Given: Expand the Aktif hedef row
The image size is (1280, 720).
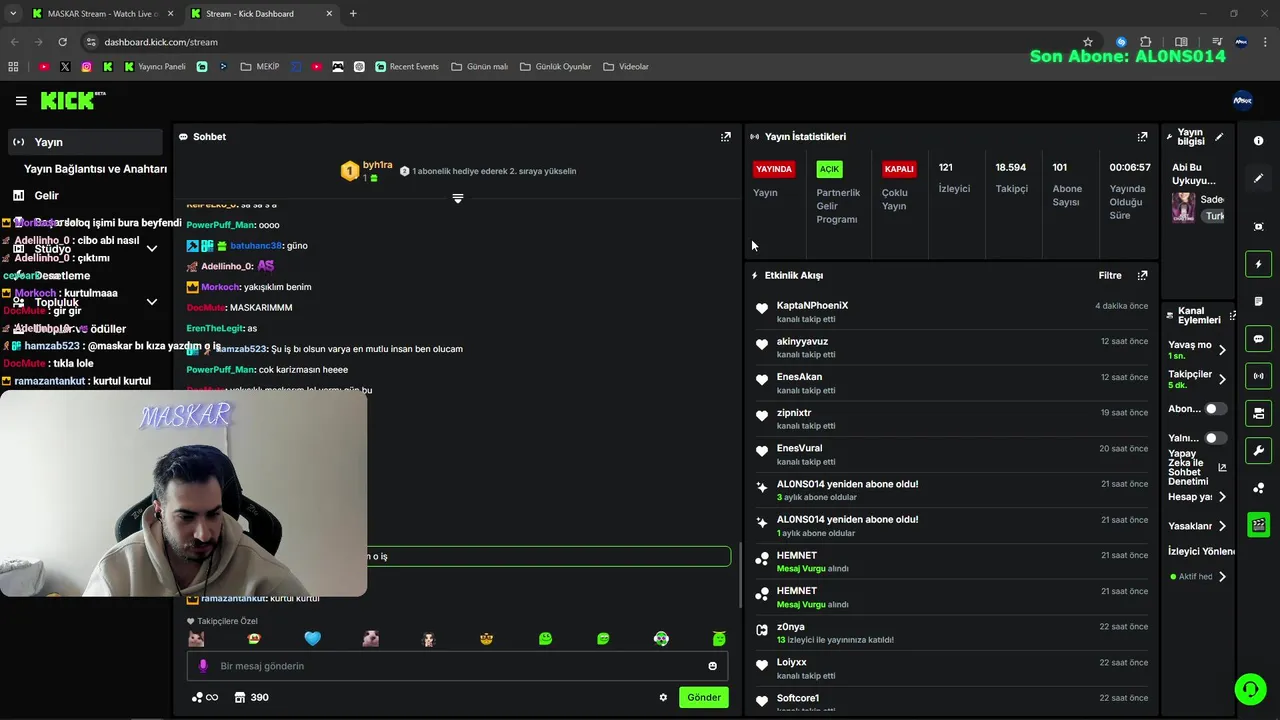Looking at the screenshot, I should click(x=1222, y=577).
